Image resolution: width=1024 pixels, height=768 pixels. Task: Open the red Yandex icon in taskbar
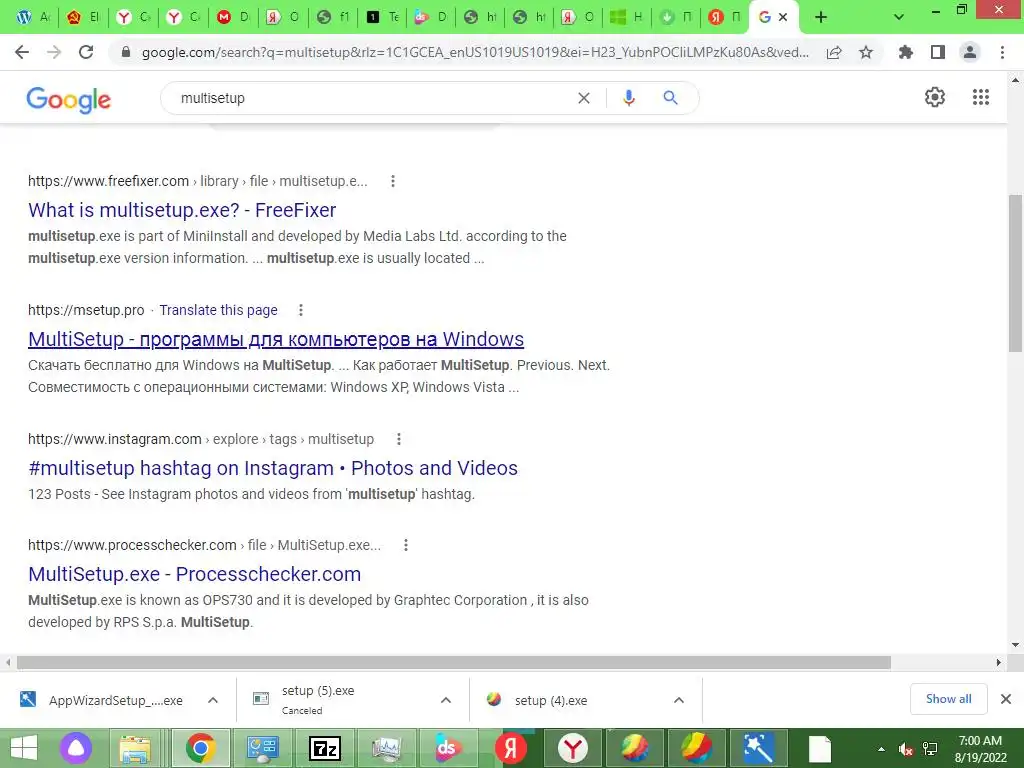tap(511, 748)
